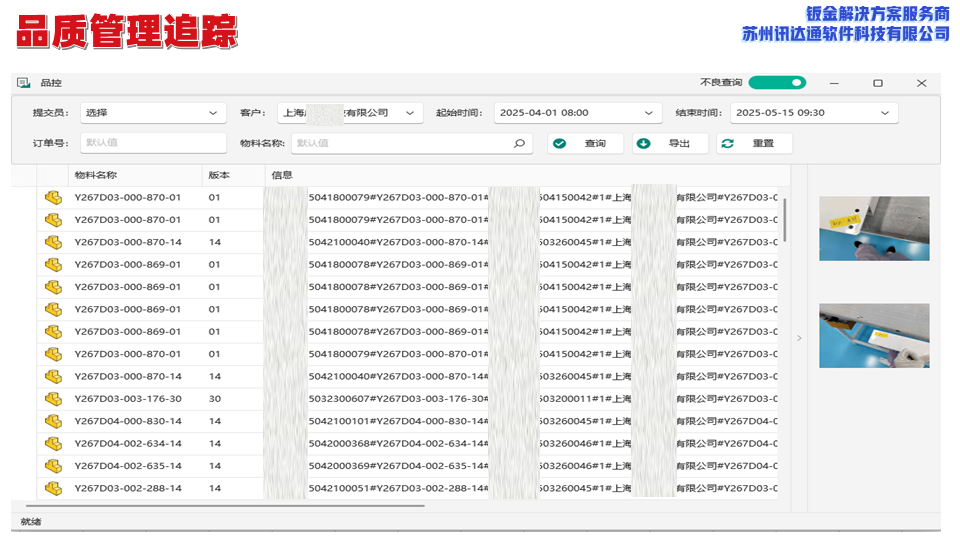Click the part icon for row Y267D03-002-288-14

pyautogui.click(x=53, y=488)
